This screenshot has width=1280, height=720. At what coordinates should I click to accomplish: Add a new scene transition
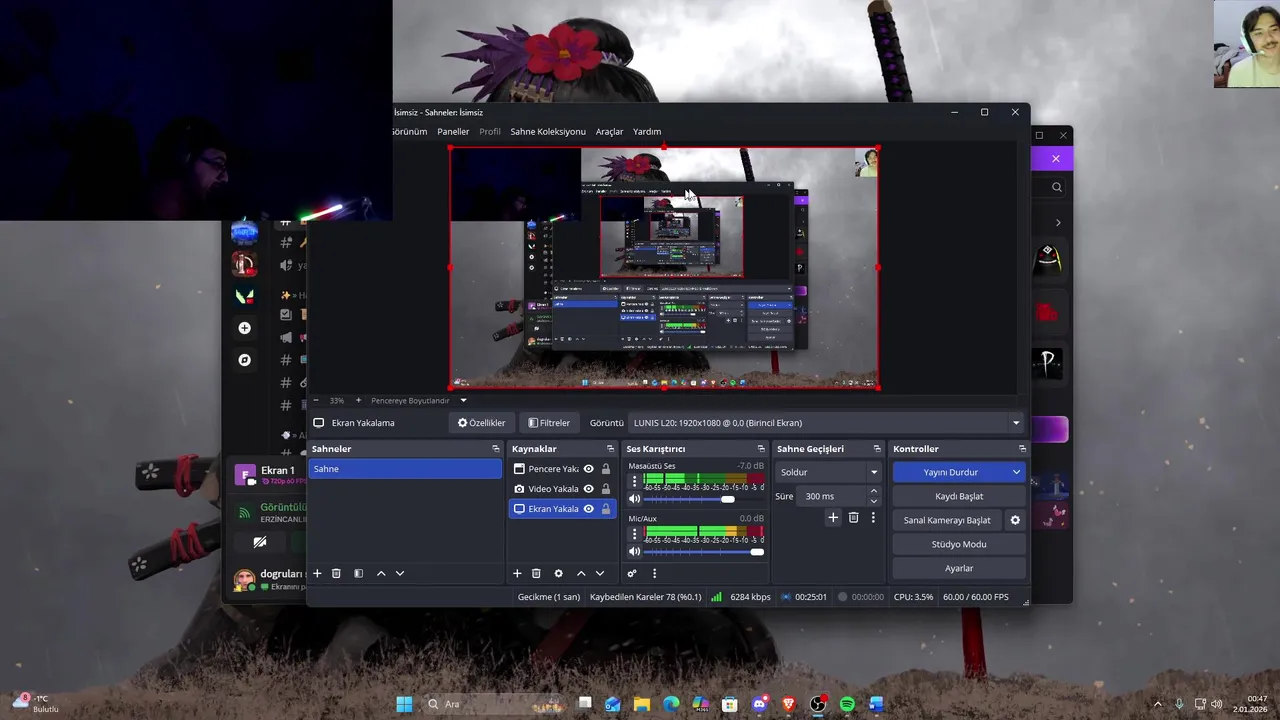[x=833, y=517]
